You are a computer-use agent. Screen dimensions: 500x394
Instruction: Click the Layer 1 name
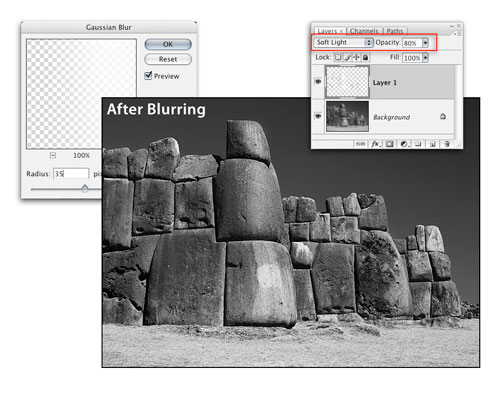385,82
